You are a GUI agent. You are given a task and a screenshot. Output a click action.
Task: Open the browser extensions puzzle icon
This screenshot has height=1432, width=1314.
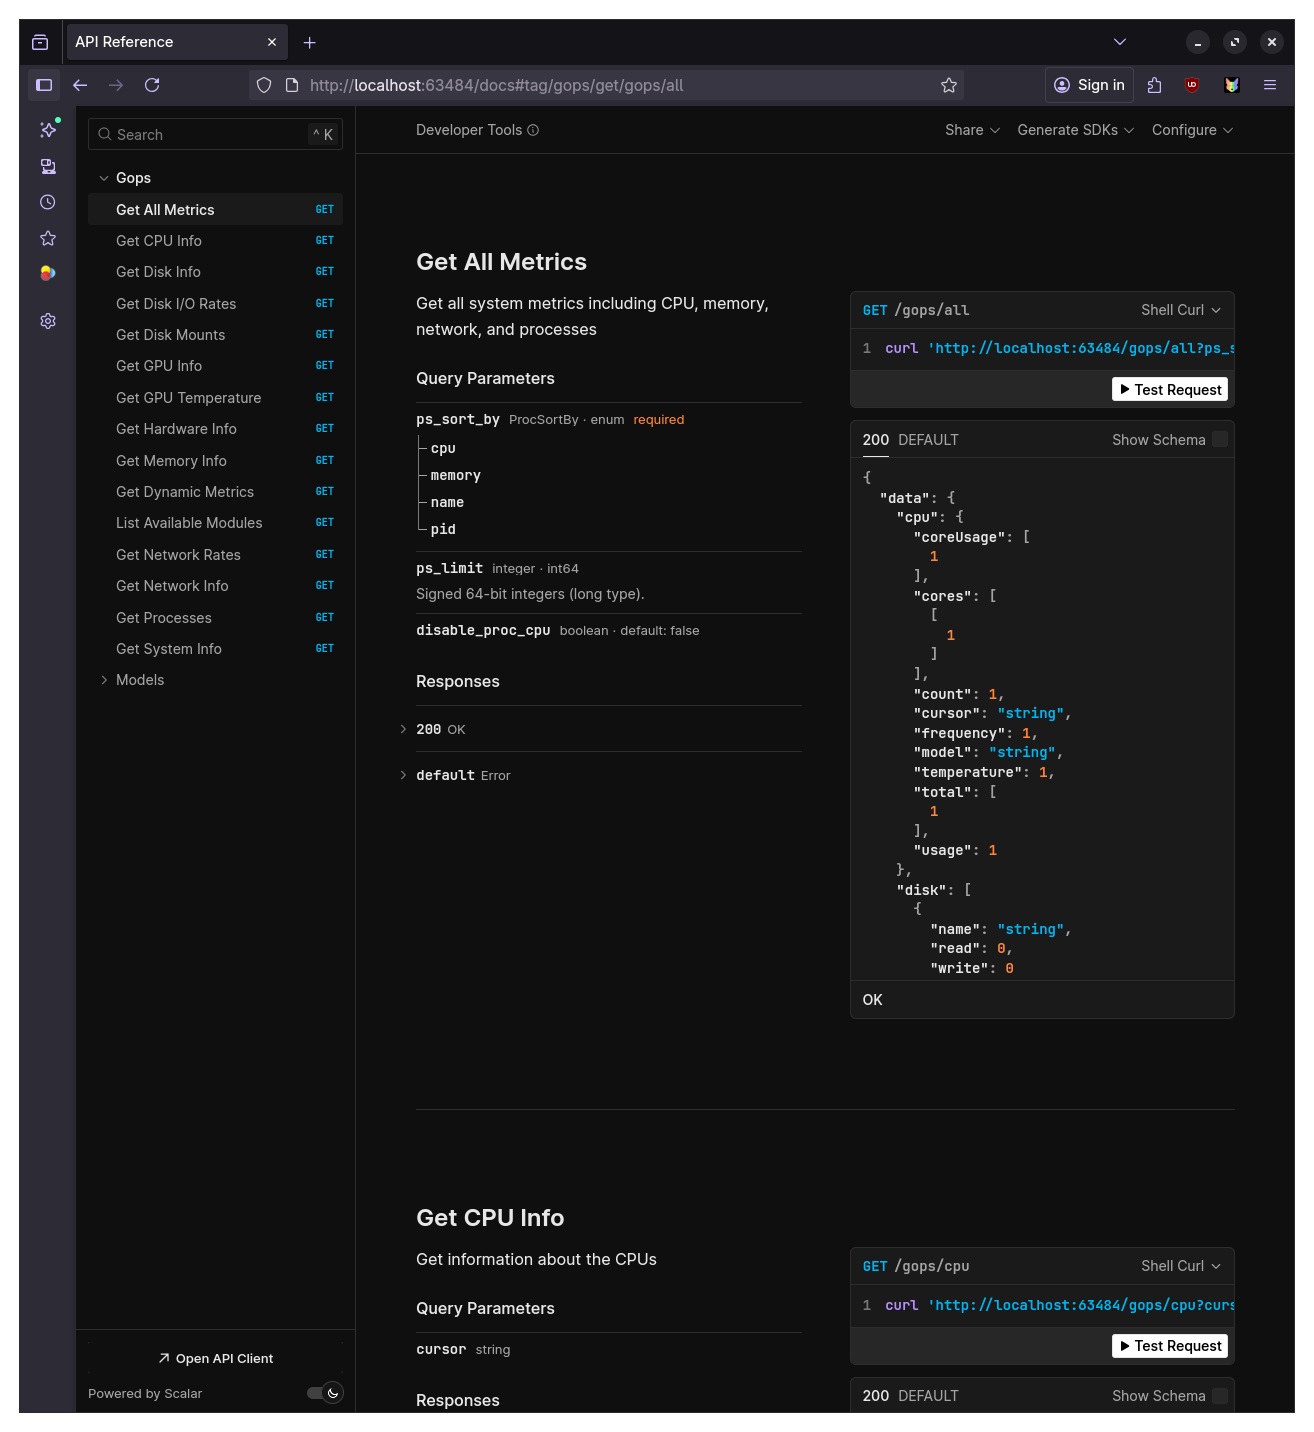click(1154, 85)
